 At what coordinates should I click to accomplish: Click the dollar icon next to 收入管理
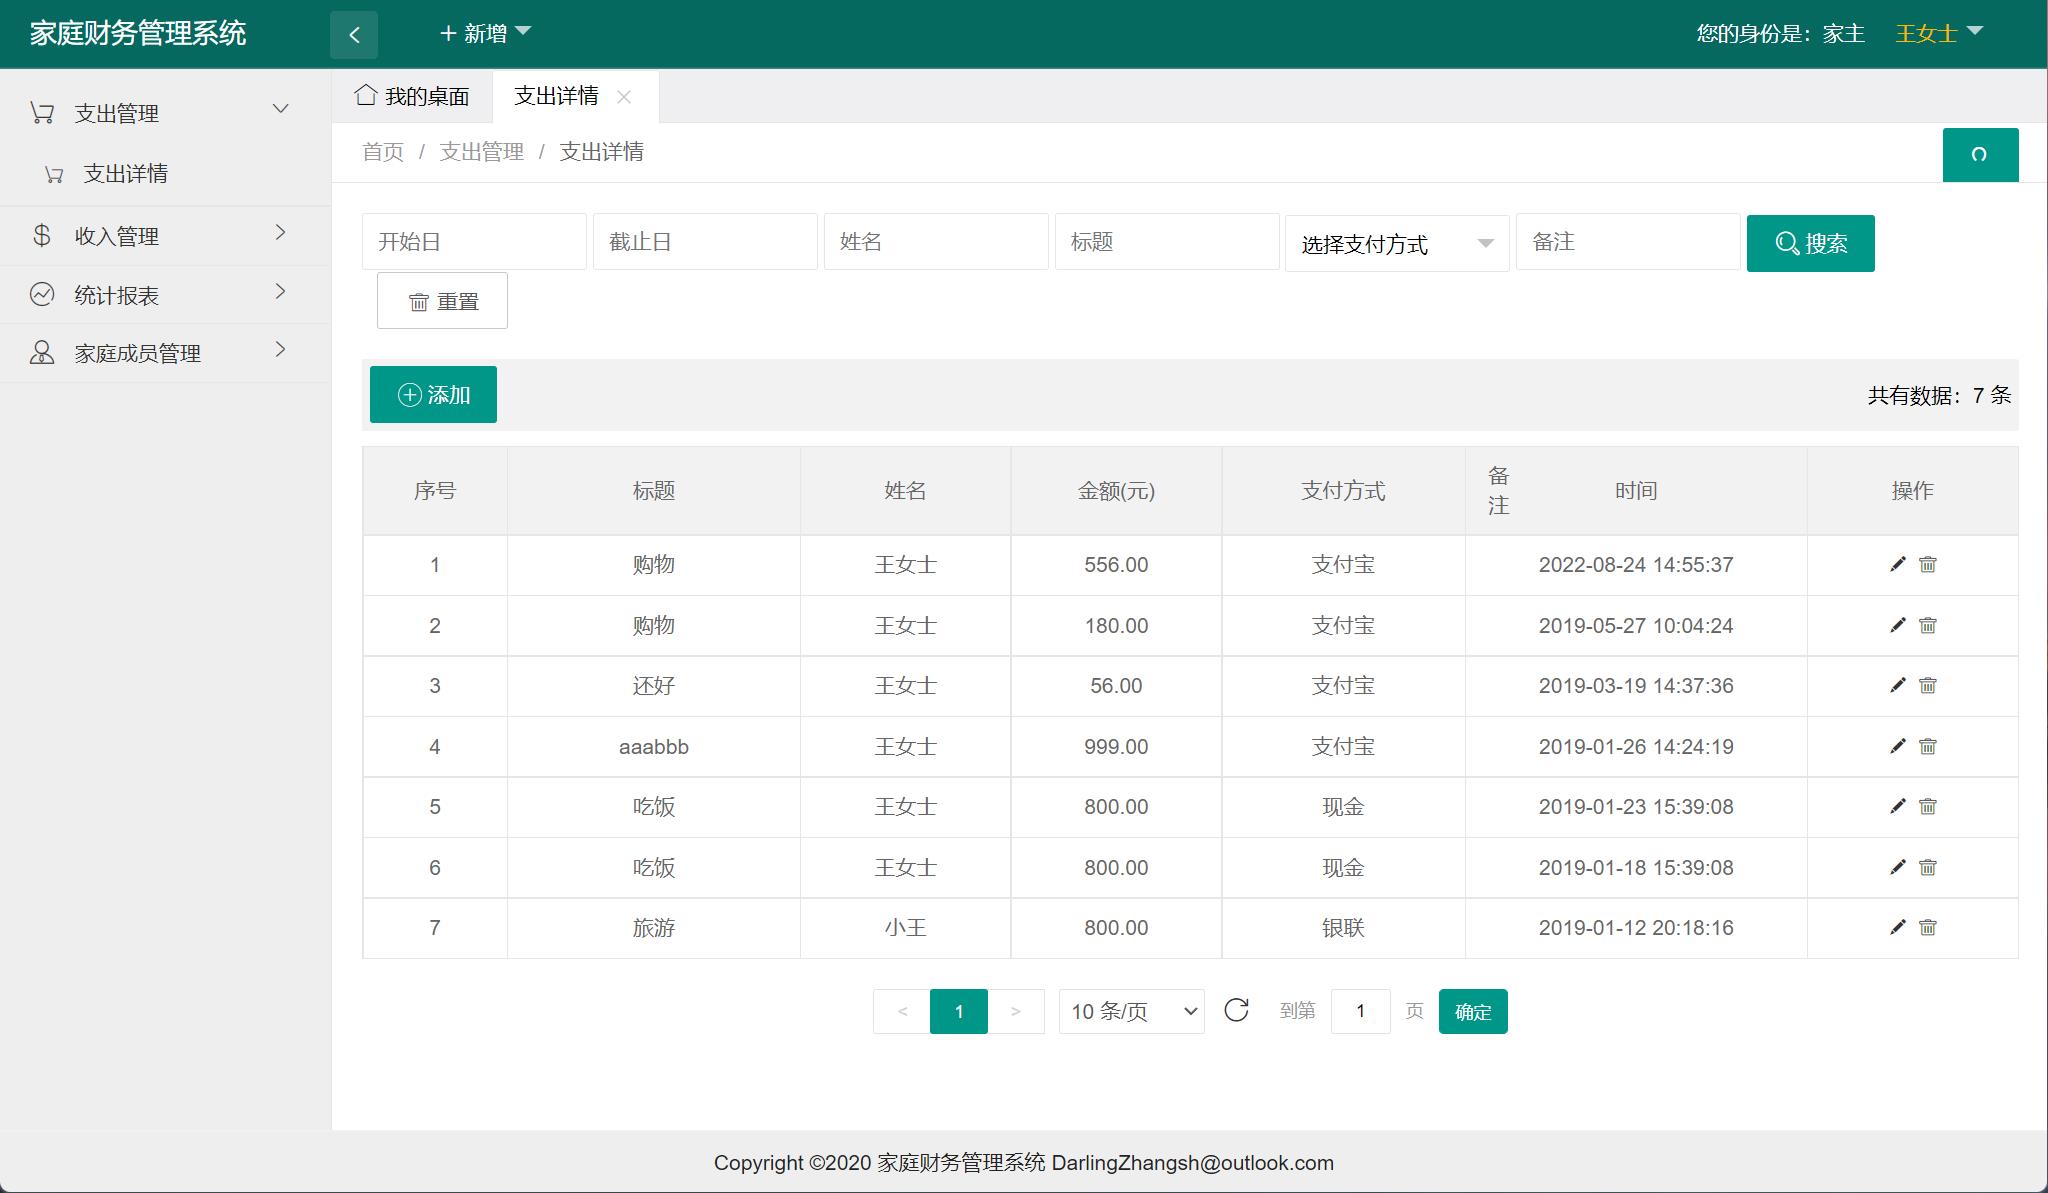click(41, 236)
